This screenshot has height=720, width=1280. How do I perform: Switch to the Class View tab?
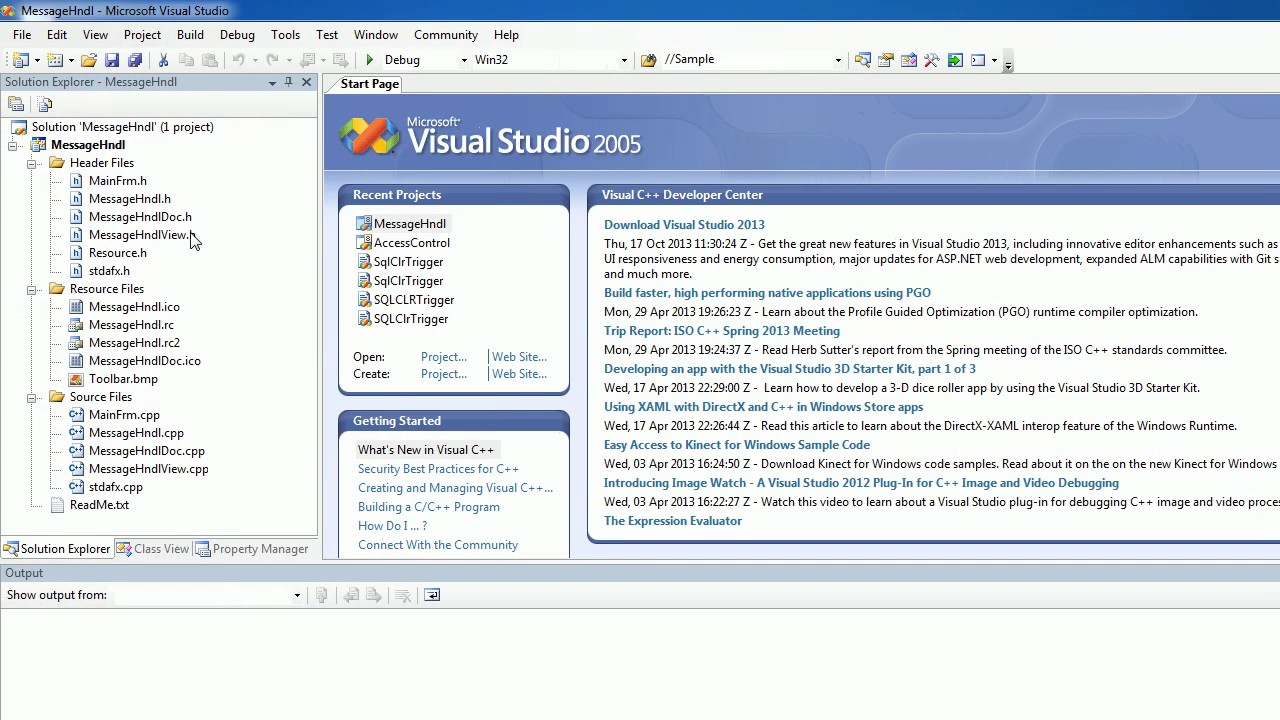point(153,549)
